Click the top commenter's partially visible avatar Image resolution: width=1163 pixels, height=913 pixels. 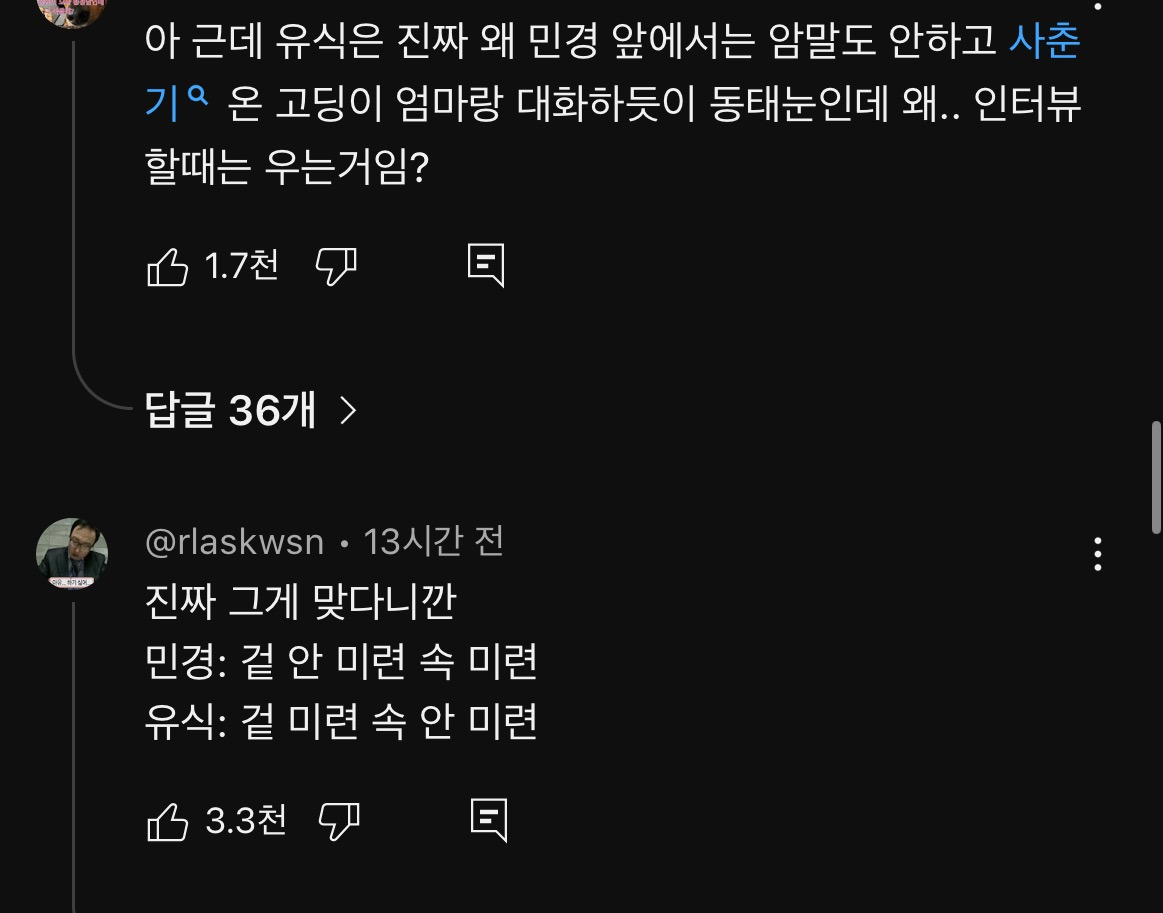pos(70,10)
